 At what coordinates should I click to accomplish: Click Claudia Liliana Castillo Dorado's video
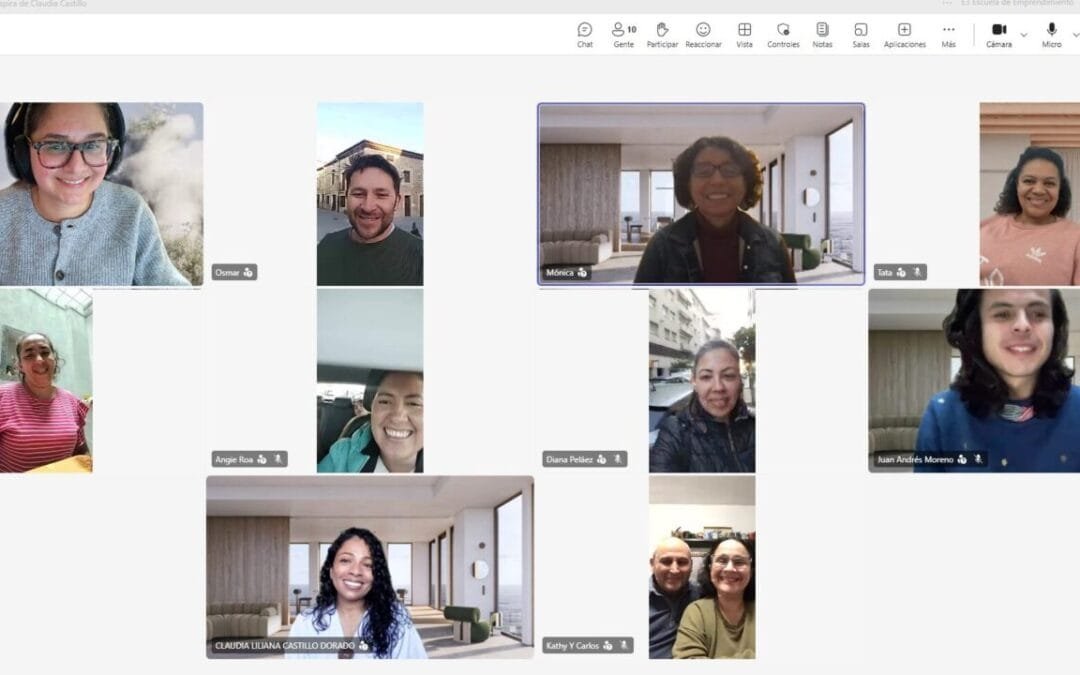pos(369,566)
